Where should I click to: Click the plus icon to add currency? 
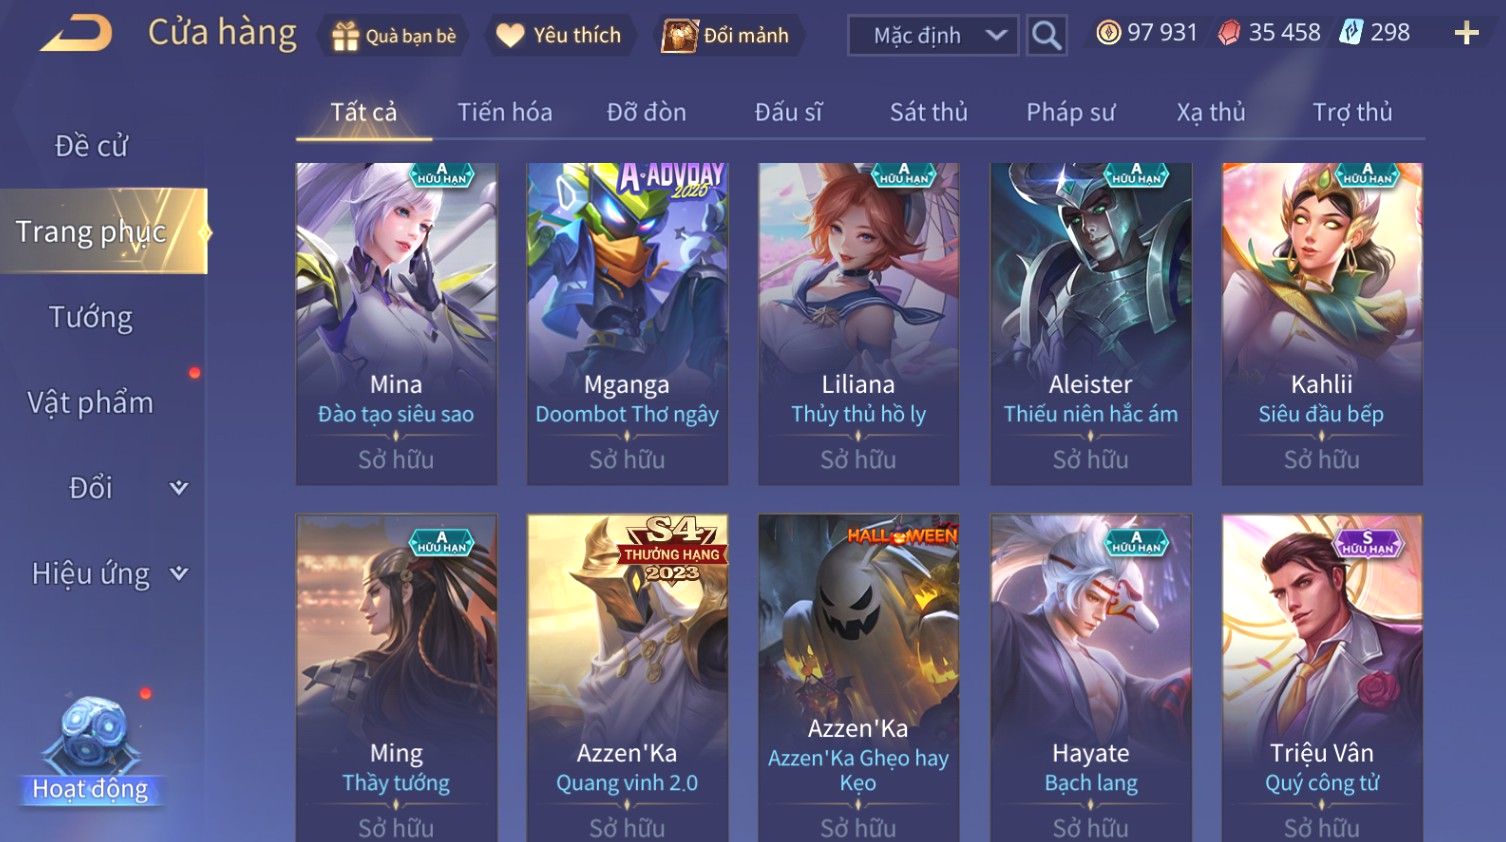[x=1466, y=34]
